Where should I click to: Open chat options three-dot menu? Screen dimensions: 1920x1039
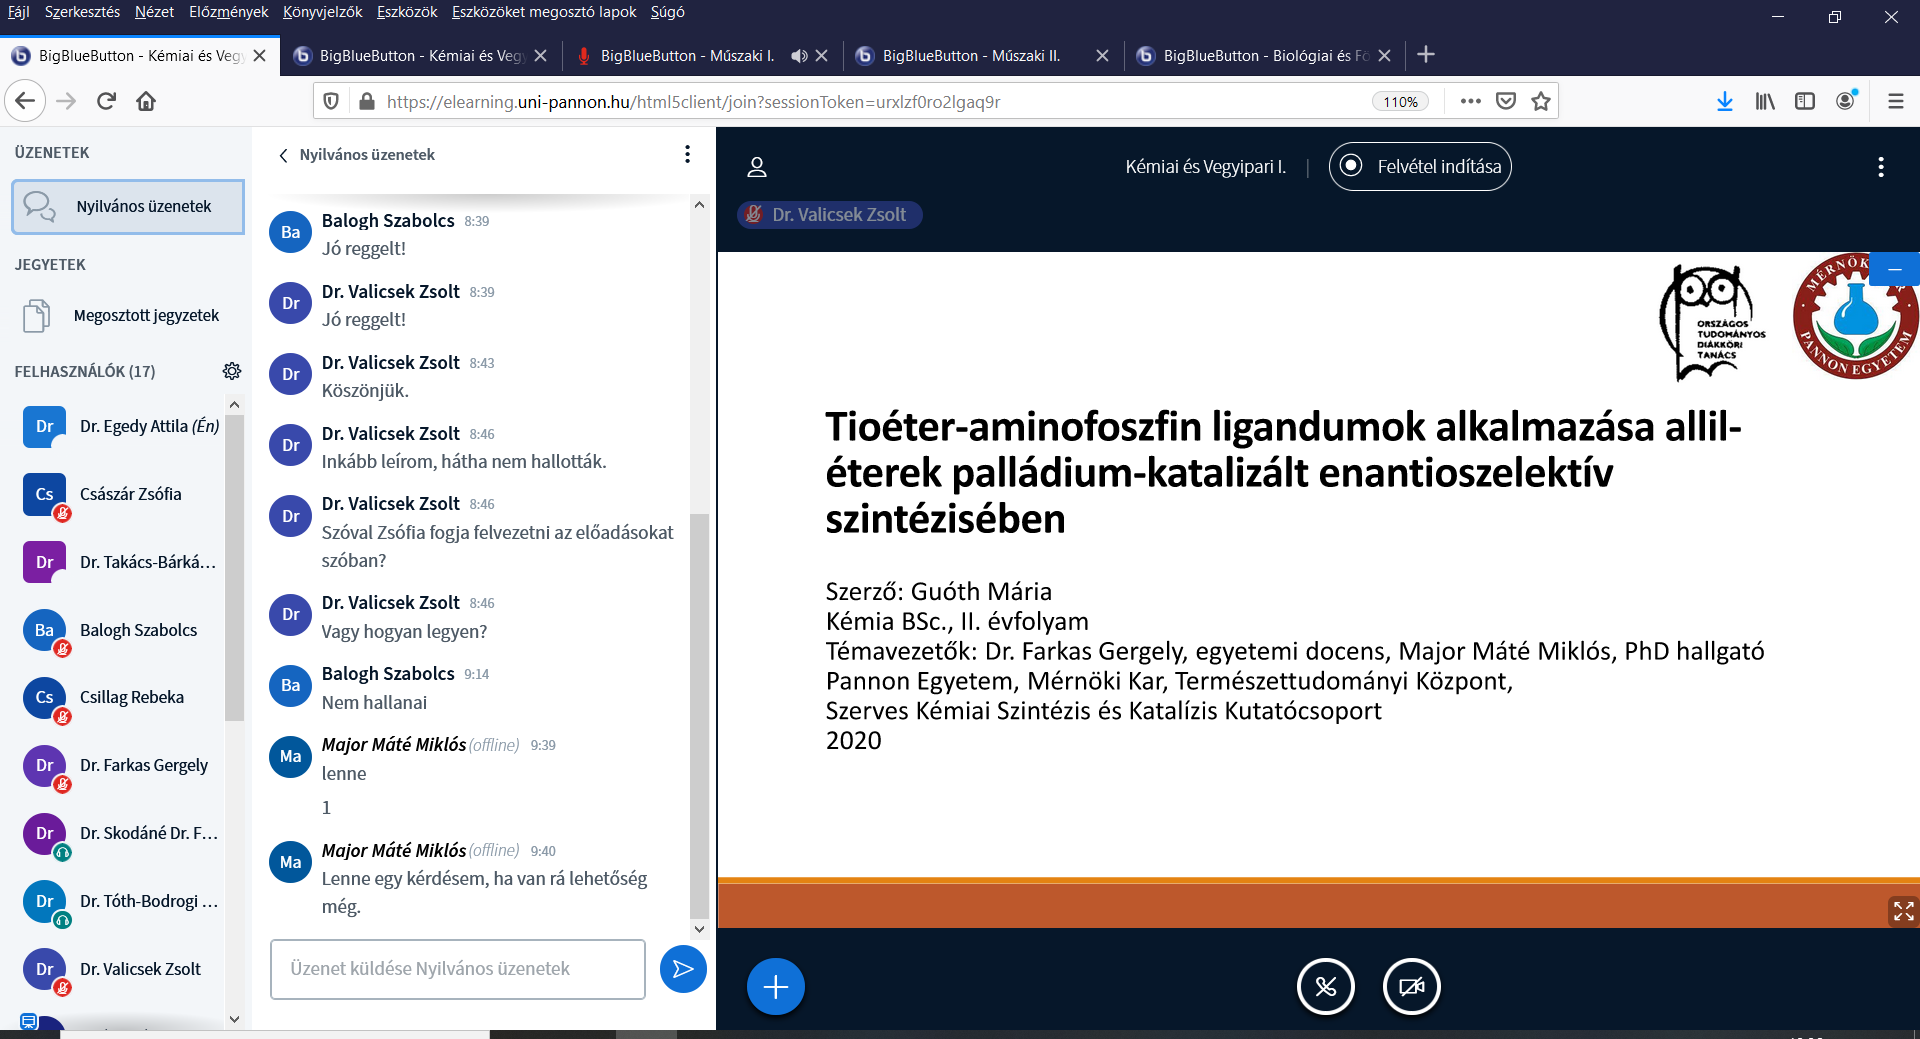click(x=687, y=154)
